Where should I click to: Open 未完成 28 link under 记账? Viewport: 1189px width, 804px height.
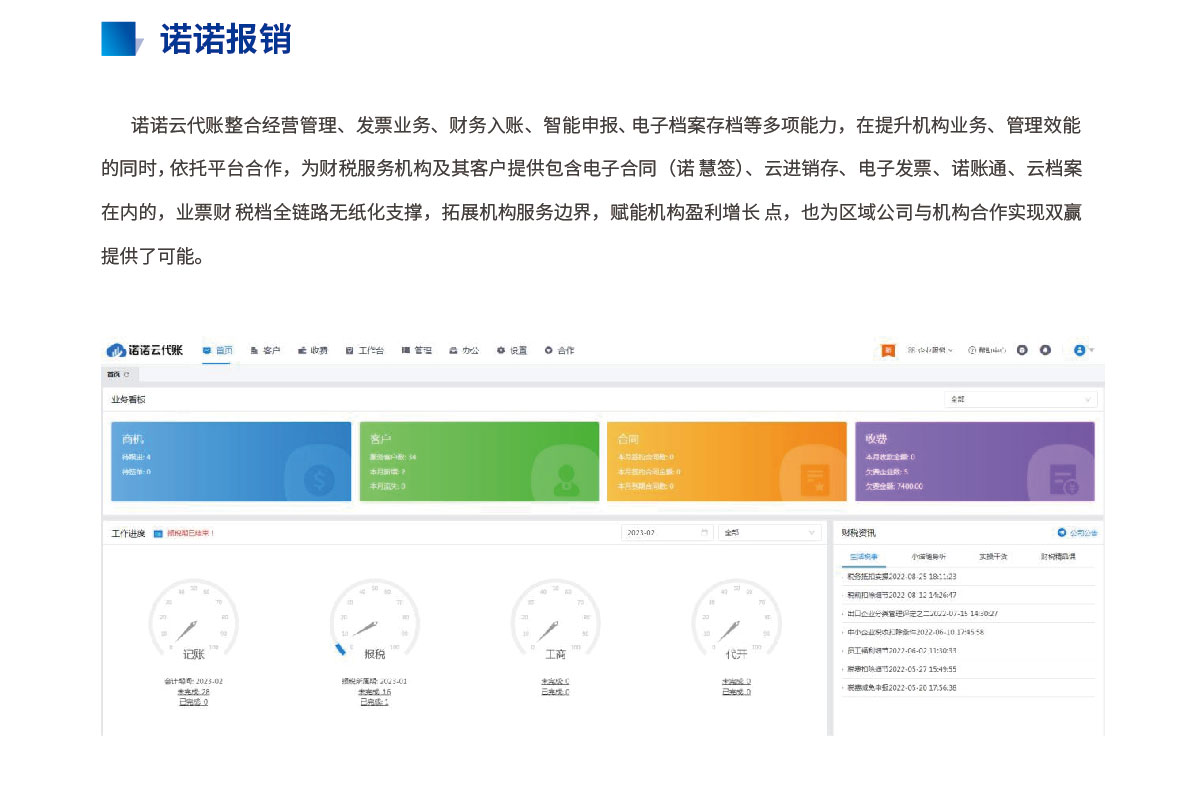tap(193, 692)
